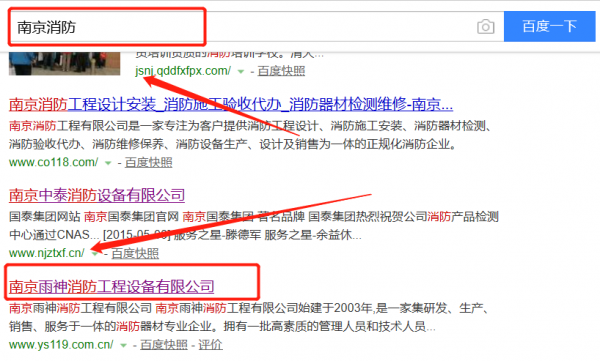This screenshot has width=600, height=361.
Task: Open the www.ys119.com.cn URL link
Action: click(61, 345)
